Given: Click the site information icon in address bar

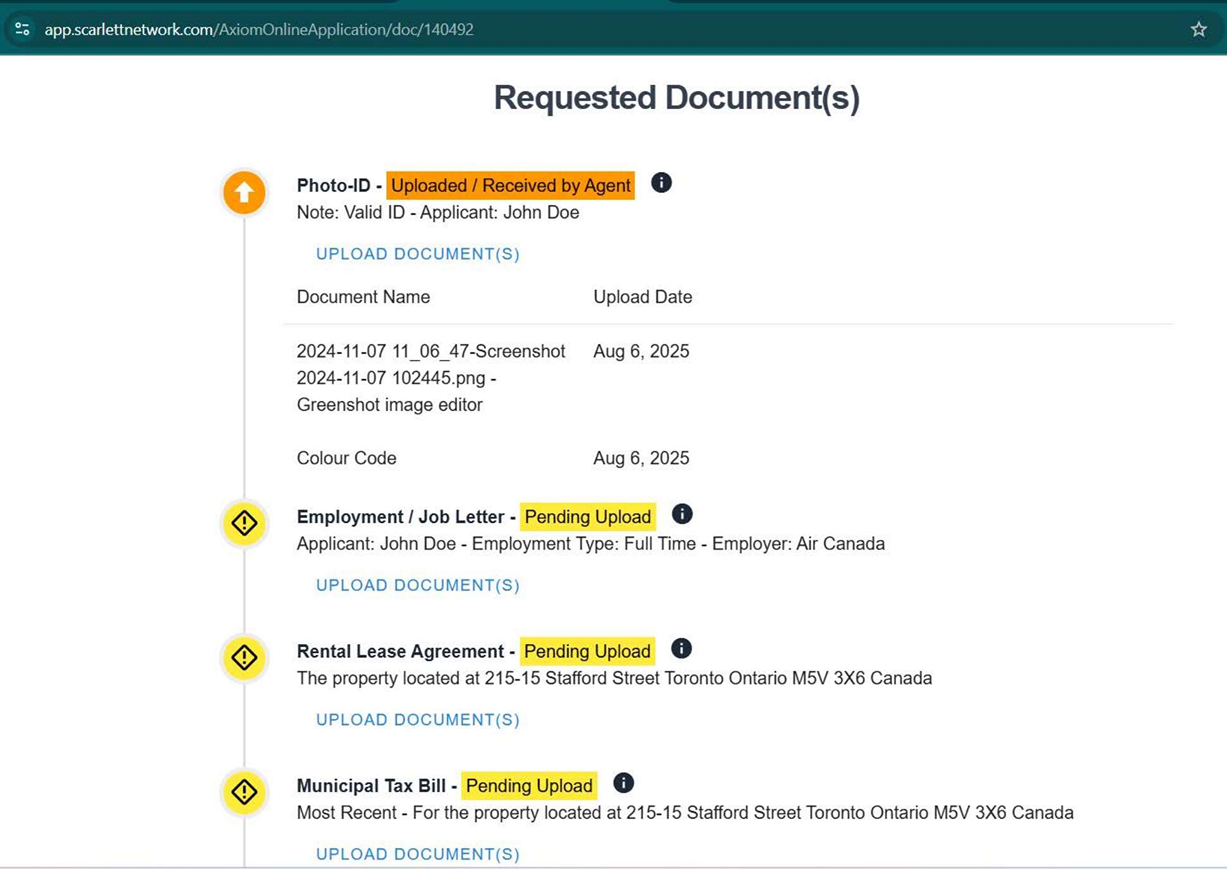Looking at the screenshot, I should pos(22,29).
